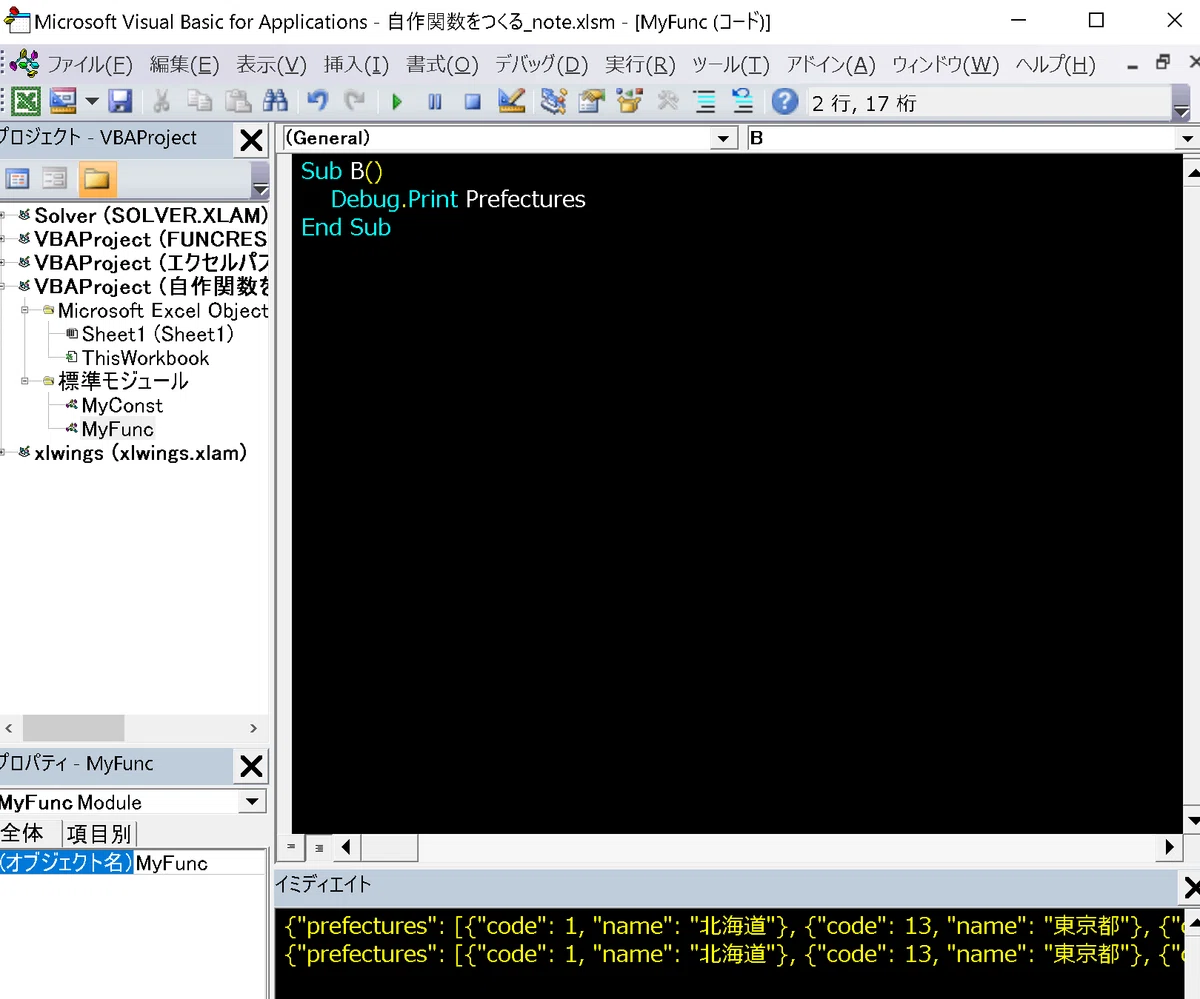Open the dropdown arrow beside Insert UserForm
Image resolution: width=1200 pixels, height=999 pixels.
point(91,101)
